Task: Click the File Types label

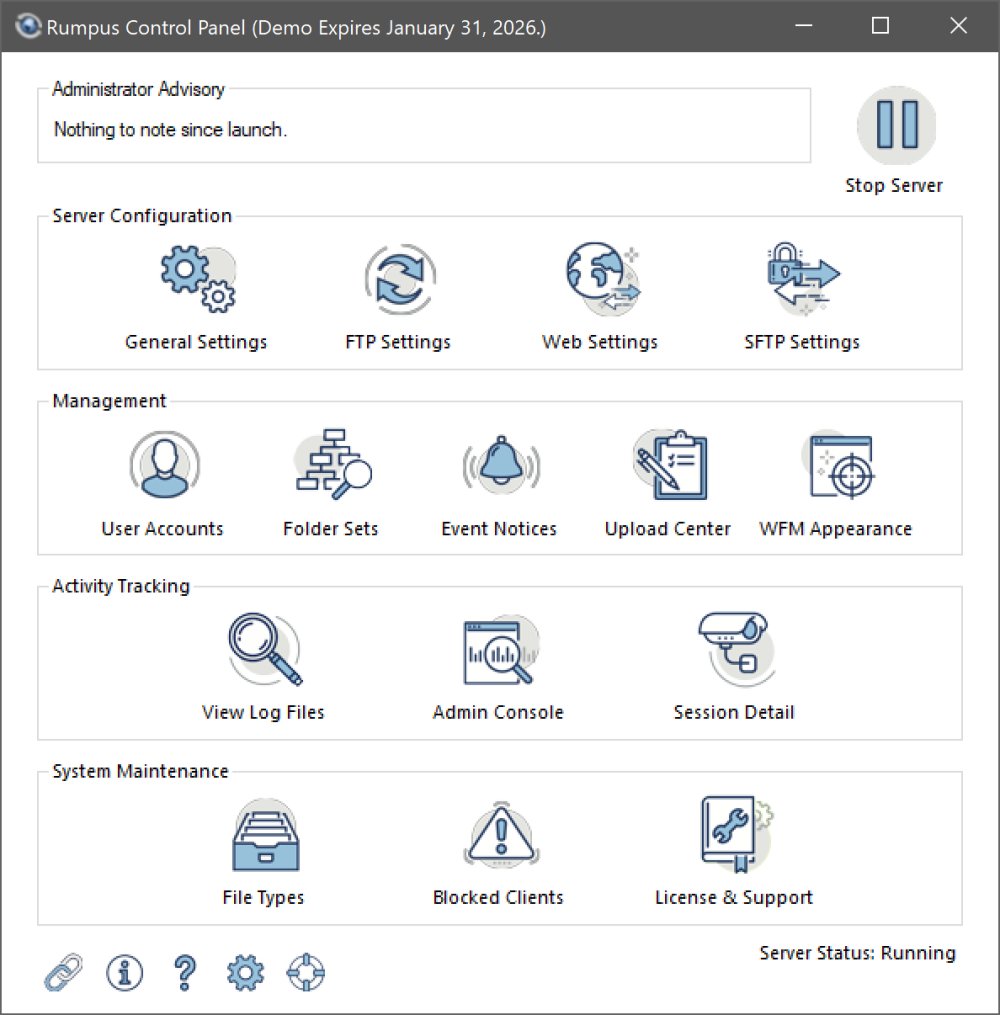Action: (x=263, y=898)
